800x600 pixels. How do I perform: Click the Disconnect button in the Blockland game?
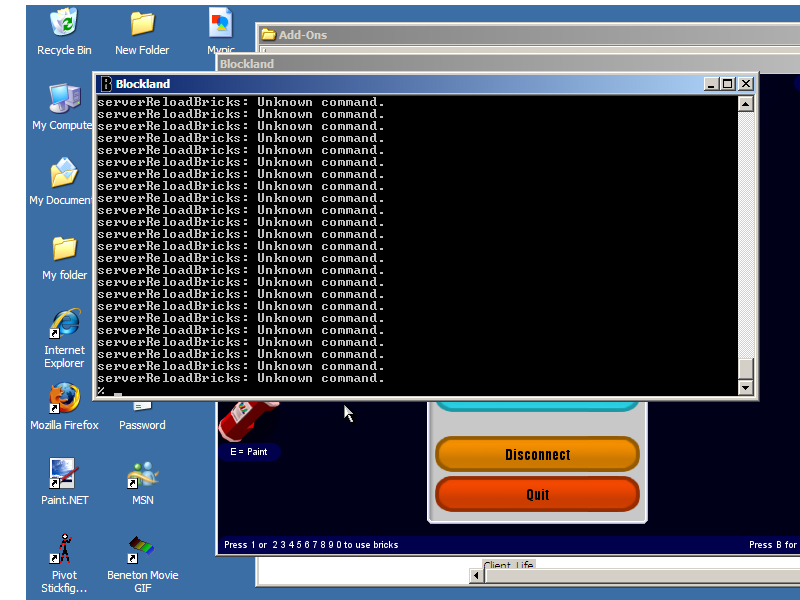tap(537, 454)
